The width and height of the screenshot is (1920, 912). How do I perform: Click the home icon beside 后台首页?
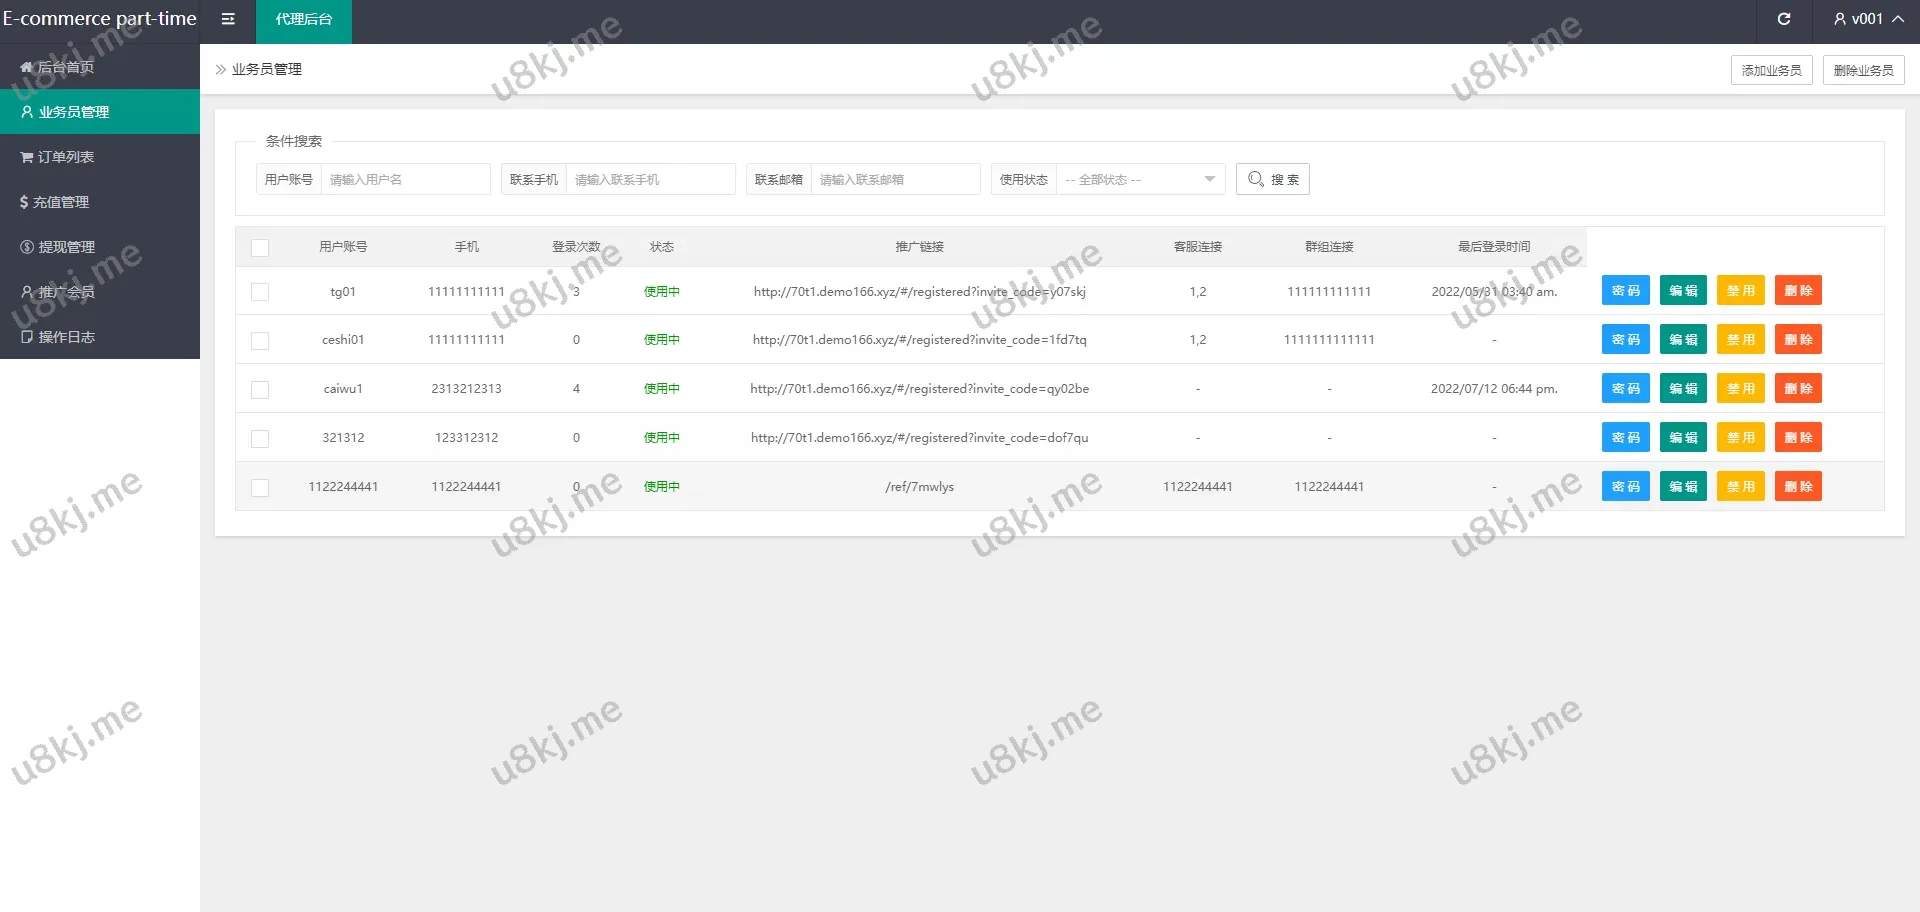[26, 67]
